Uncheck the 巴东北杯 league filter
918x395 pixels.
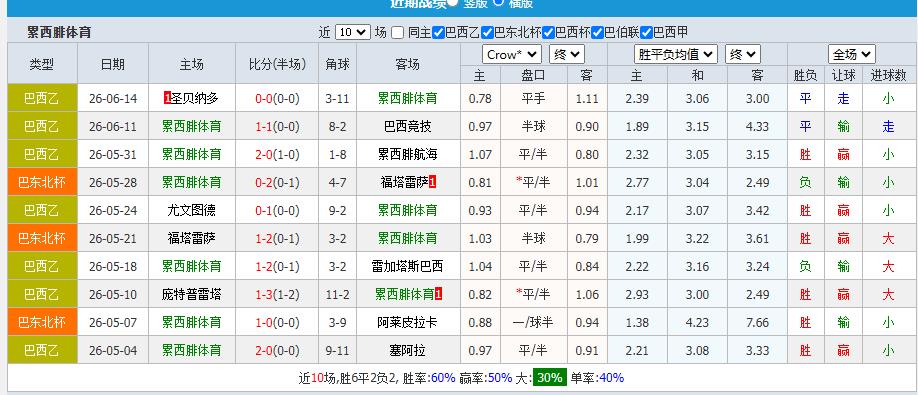(487, 33)
